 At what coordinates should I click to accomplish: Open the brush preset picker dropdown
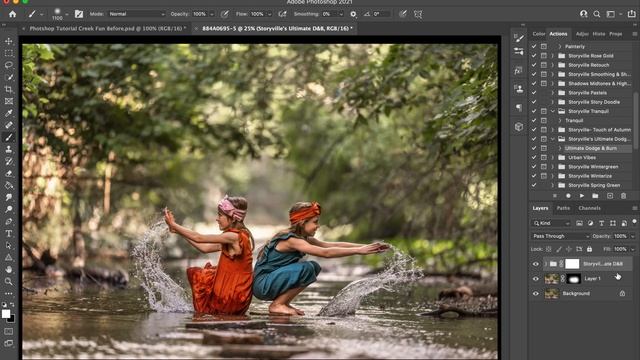point(67,14)
